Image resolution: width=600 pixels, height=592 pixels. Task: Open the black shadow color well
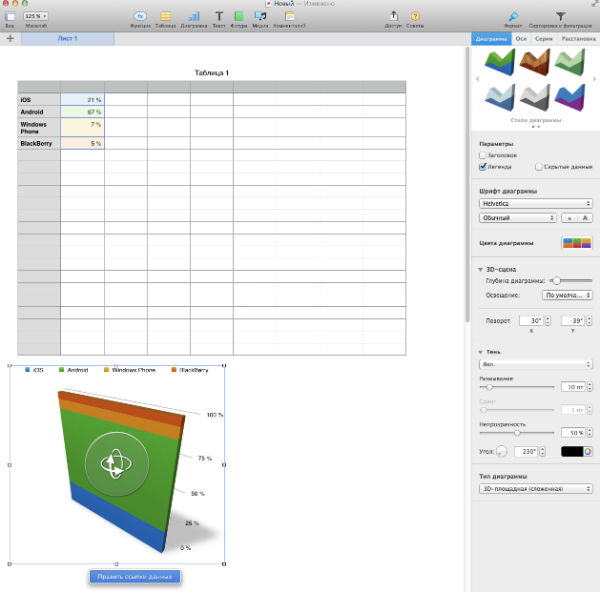[x=572, y=452]
